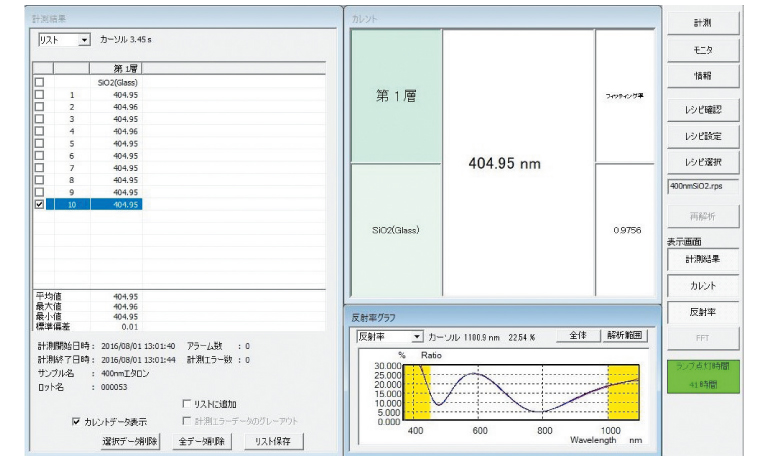768x461 pixels.
Task: Open レシピ確認 recipe confirmation
Action: click(703, 108)
